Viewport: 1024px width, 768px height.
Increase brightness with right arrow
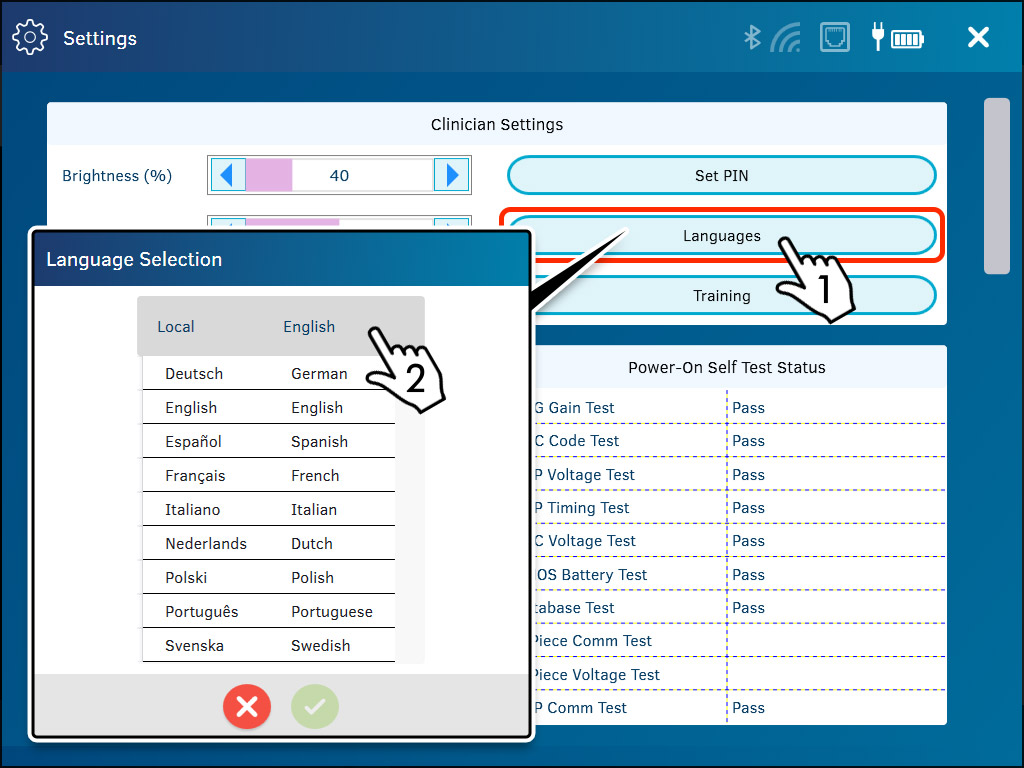coord(452,175)
